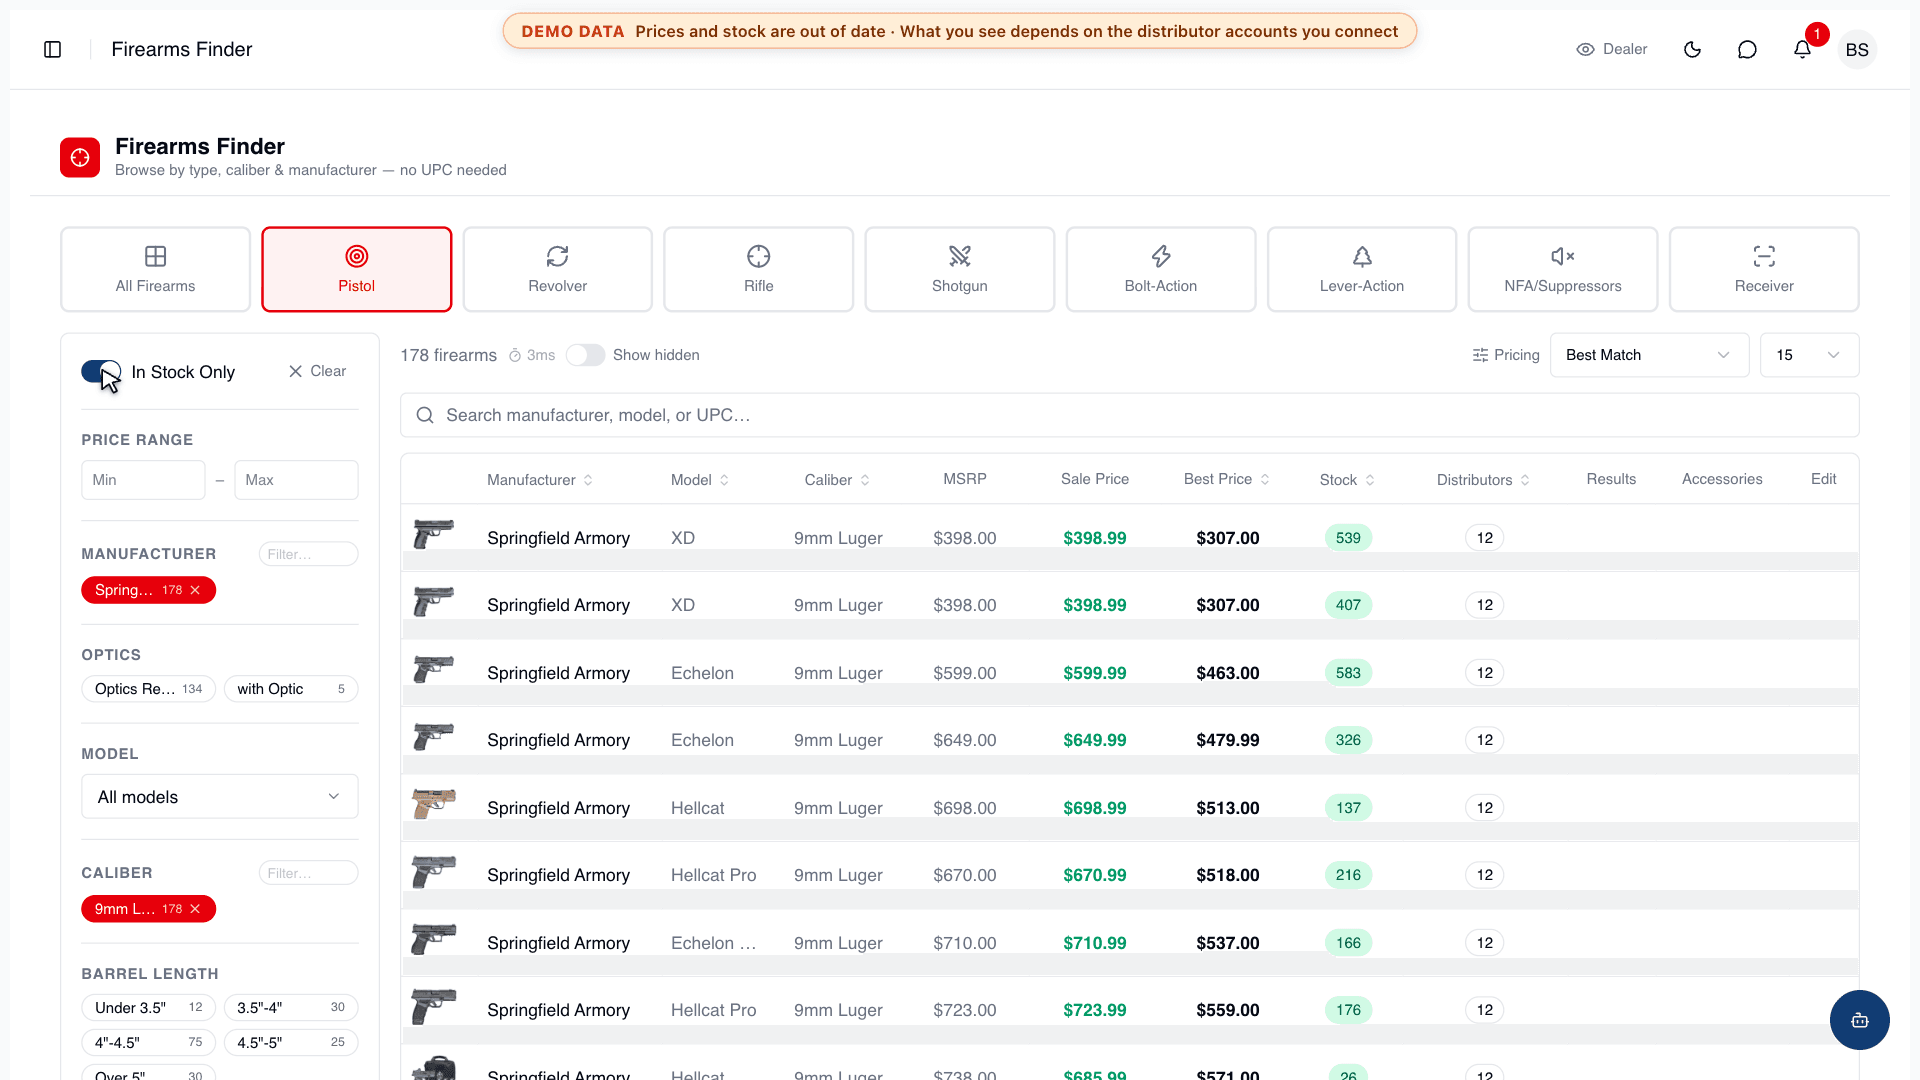Open the Best Match sort dropdown
1920x1080 pixels.
coord(1649,355)
